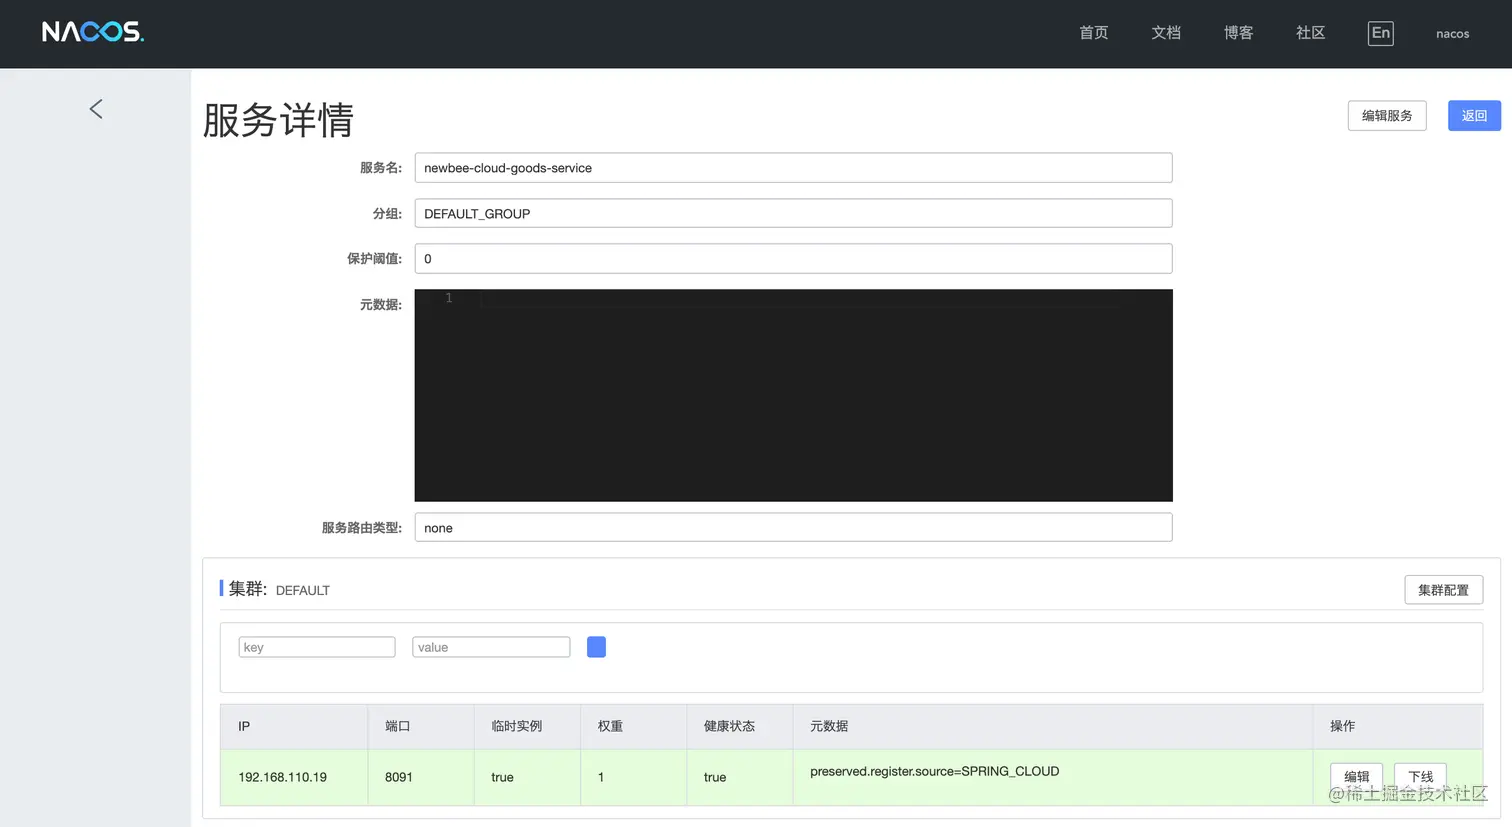1512x827 pixels.
Task: Focus the 服务路由类型 none field
Action: 793,528
